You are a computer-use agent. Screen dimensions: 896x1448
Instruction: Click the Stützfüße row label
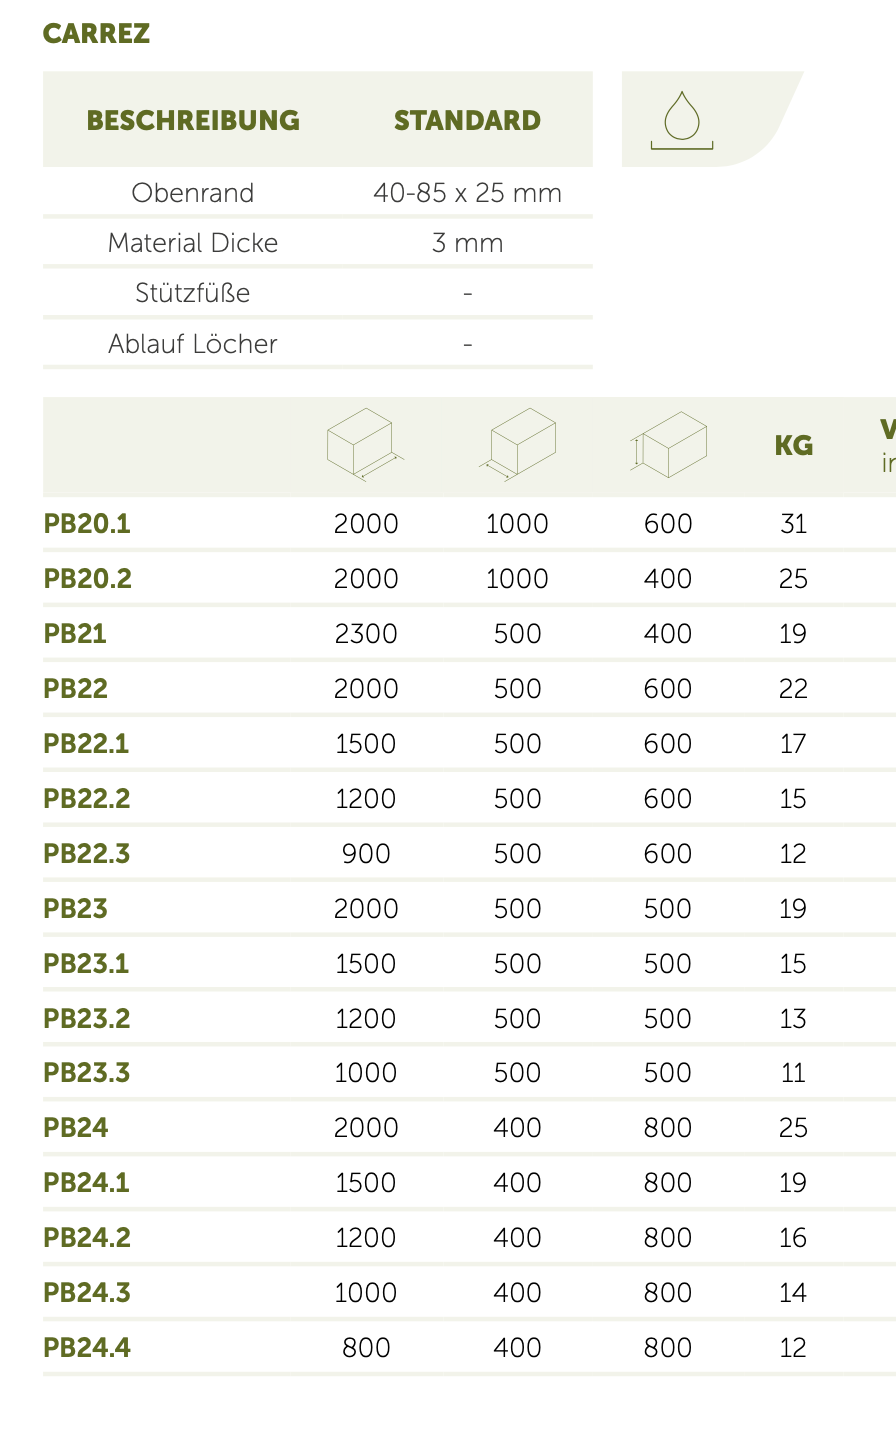pos(193,293)
